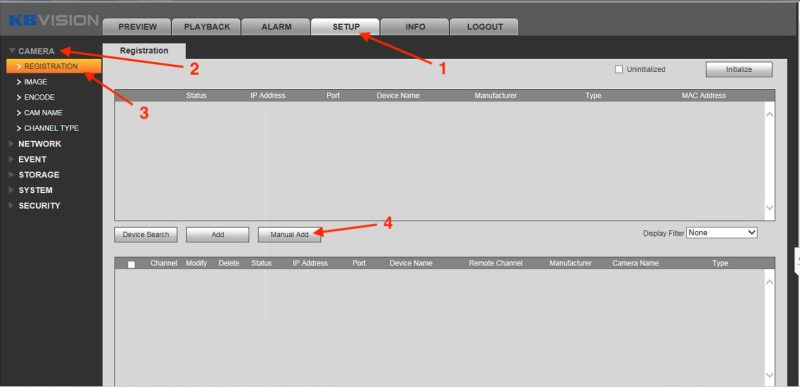Click the Add button
Viewport: 800px width, 387px height.
click(x=217, y=235)
